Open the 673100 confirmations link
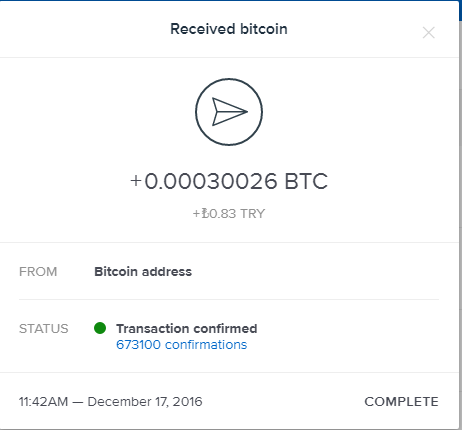The width and height of the screenshot is (462, 430). coord(181,344)
